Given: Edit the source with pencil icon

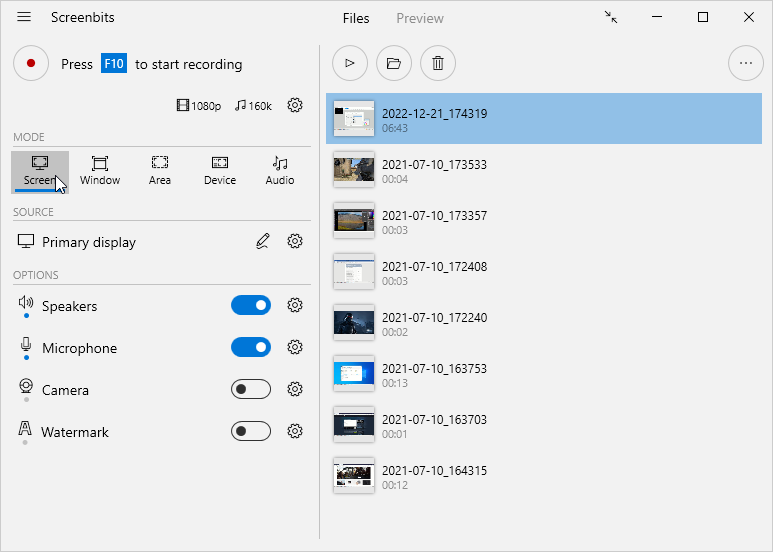Looking at the screenshot, I should point(263,241).
